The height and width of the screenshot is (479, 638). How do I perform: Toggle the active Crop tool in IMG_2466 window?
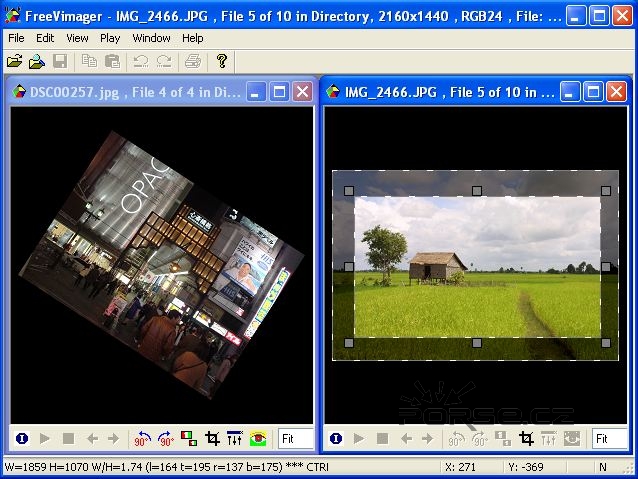(526, 439)
